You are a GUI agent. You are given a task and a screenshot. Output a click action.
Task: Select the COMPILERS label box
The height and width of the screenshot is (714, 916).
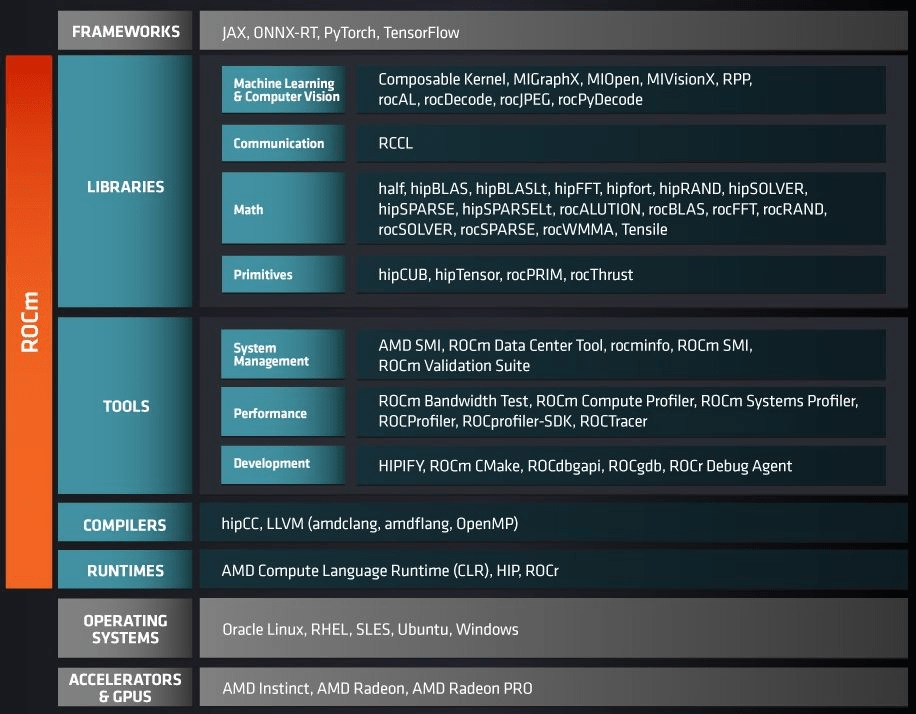click(x=125, y=522)
